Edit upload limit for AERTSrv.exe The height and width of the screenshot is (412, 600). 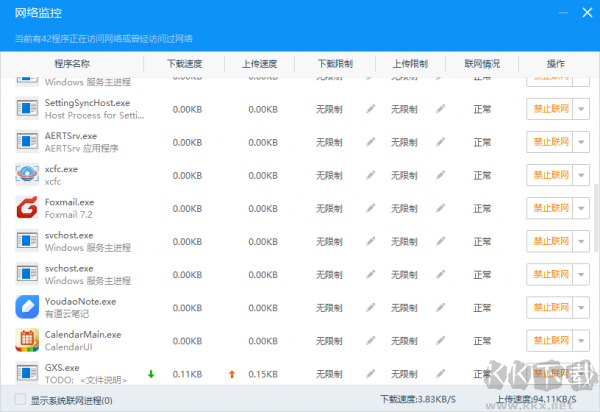(441, 142)
